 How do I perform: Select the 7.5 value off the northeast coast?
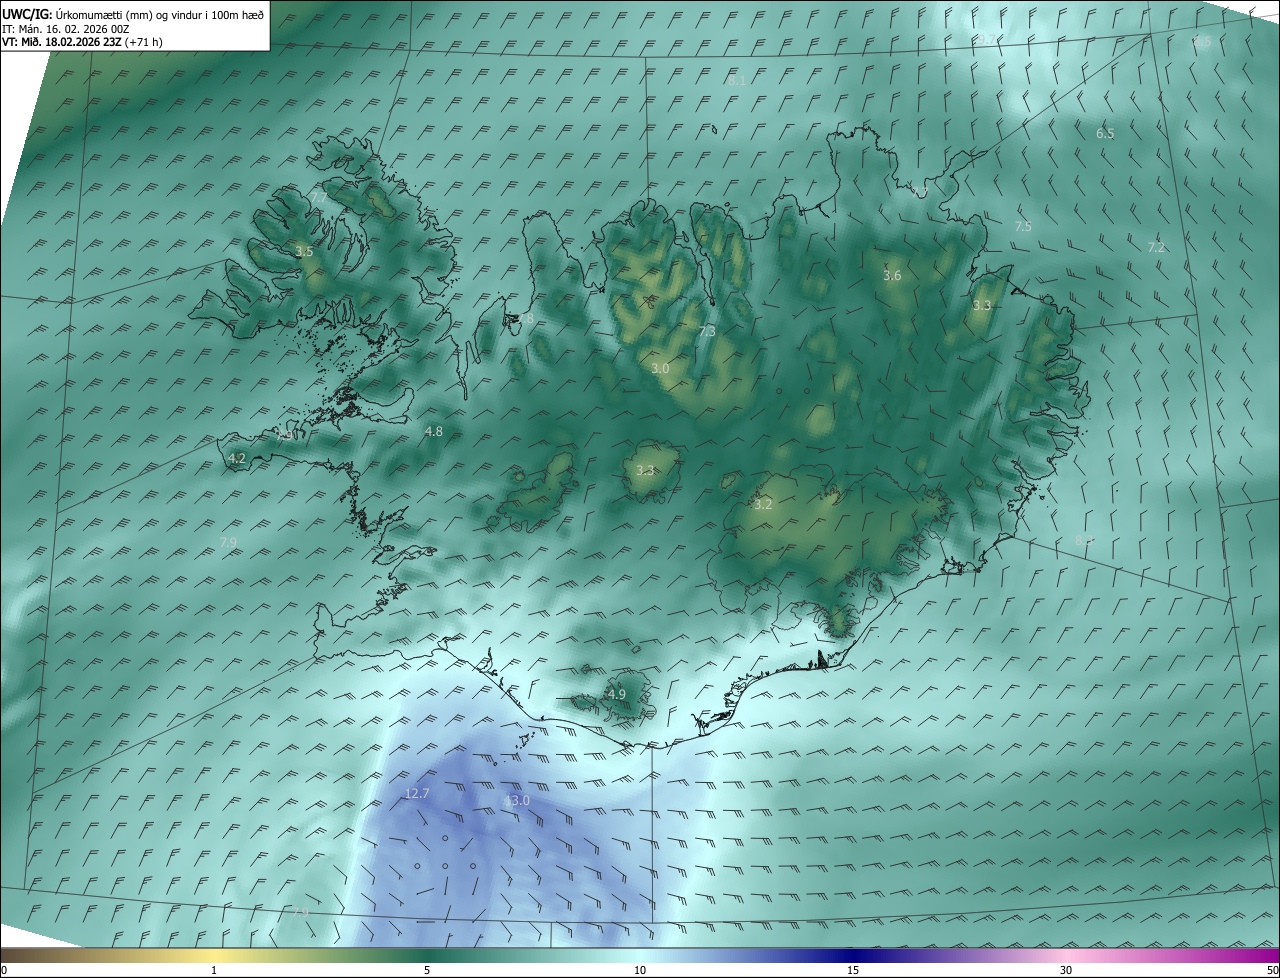coord(1023,227)
